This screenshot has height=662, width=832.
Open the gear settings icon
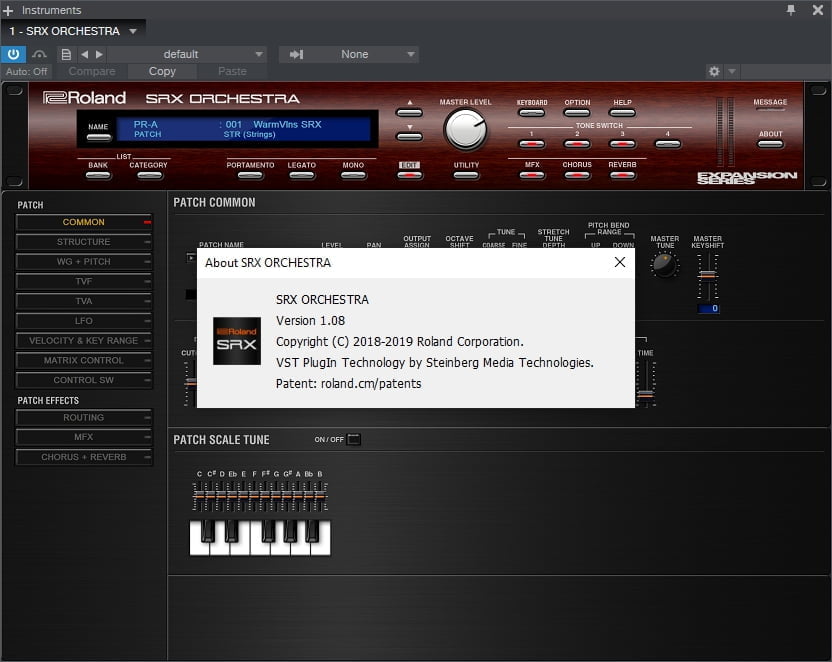pyautogui.click(x=714, y=71)
